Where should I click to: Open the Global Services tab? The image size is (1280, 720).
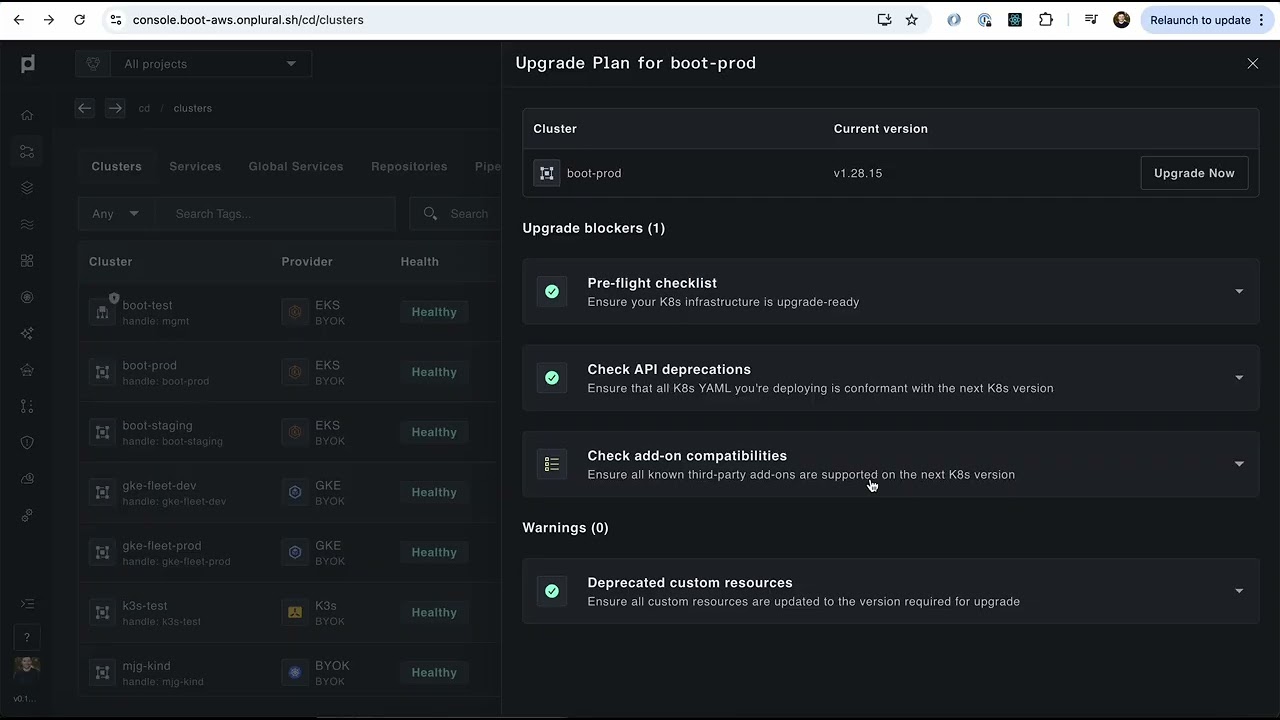point(295,166)
